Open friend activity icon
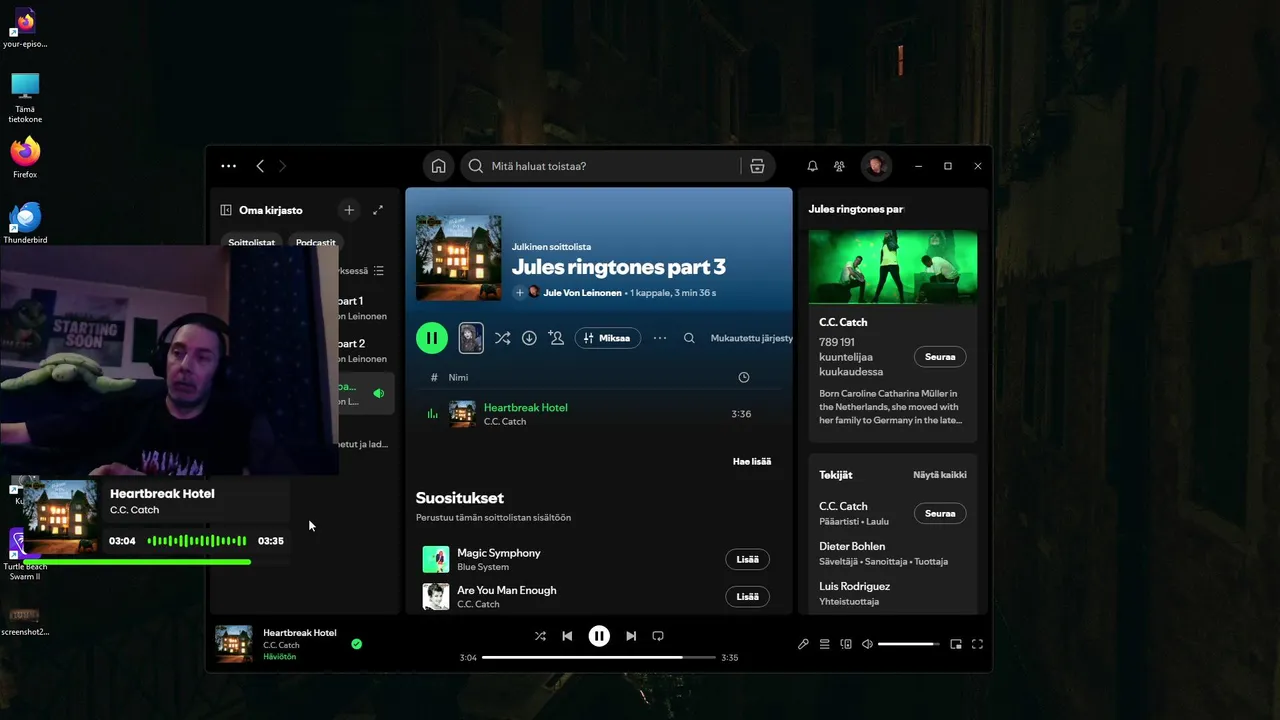Viewport: 1280px width, 720px height. tap(840, 166)
